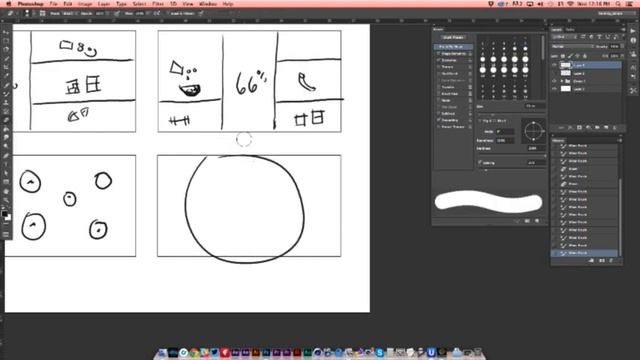
Task: Select the Eraser tool in the toolbox
Action: (6, 120)
